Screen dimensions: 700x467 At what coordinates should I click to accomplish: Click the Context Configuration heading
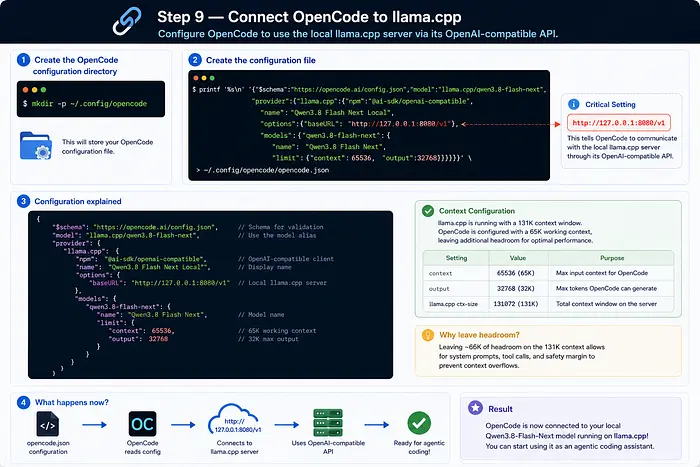477,211
